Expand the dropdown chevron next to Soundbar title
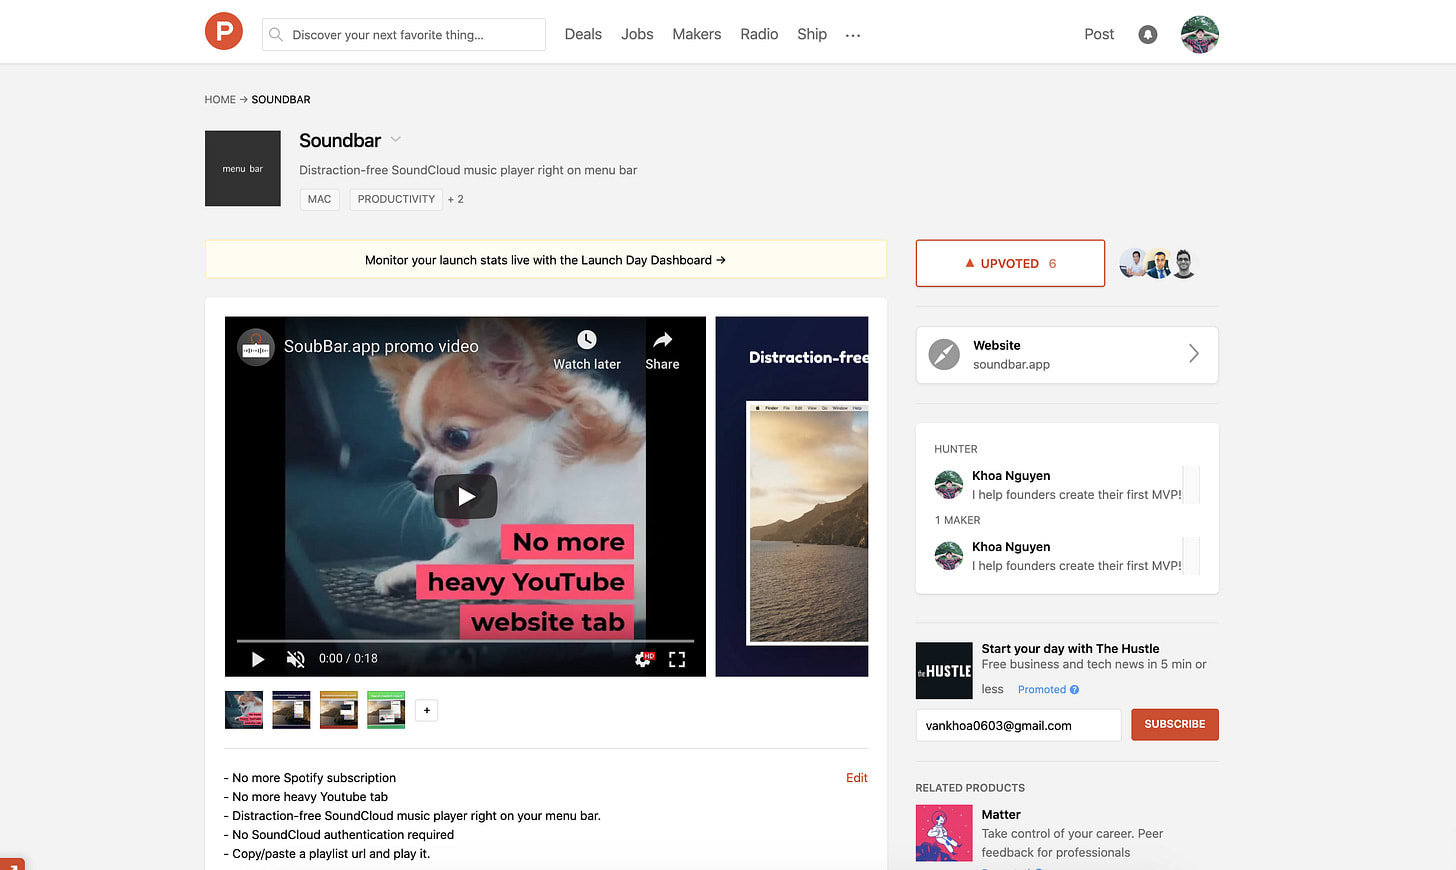The image size is (1456, 870). [396, 139]
